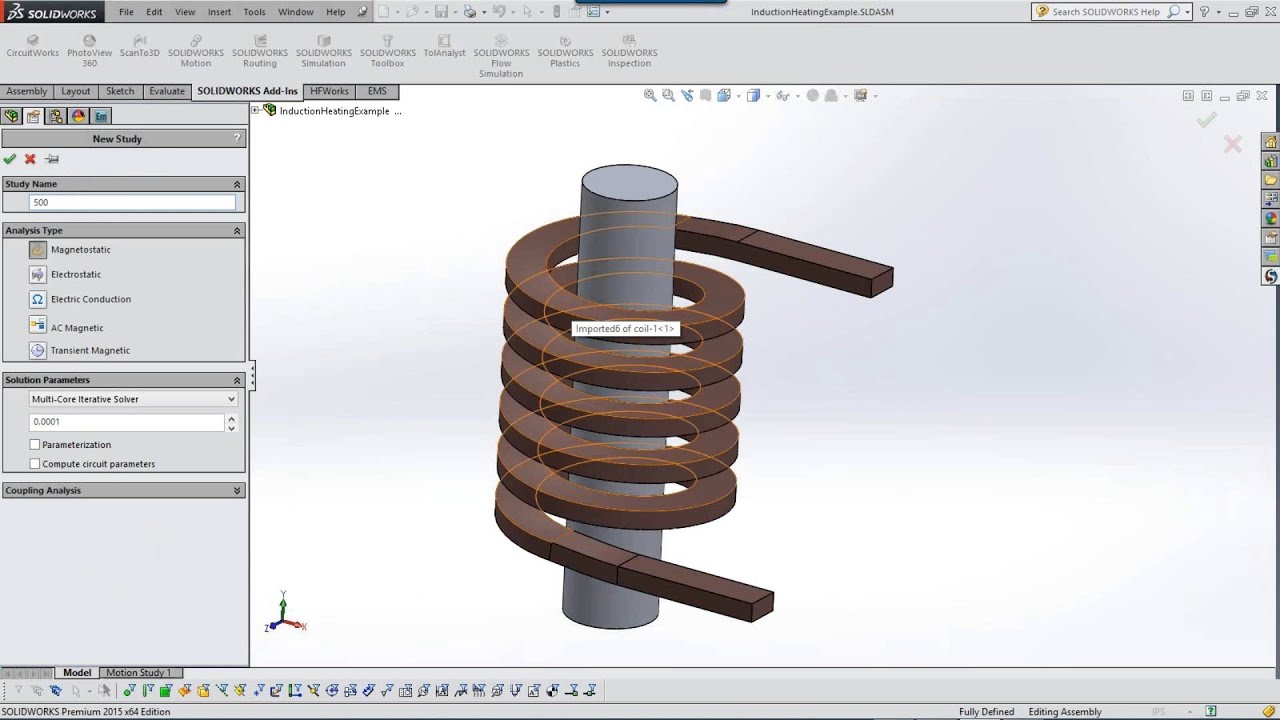Click Zoom to Fit in view toolbar
Image resolution: width=1280 pixels, height=720 pixels.
pos(650,96)
